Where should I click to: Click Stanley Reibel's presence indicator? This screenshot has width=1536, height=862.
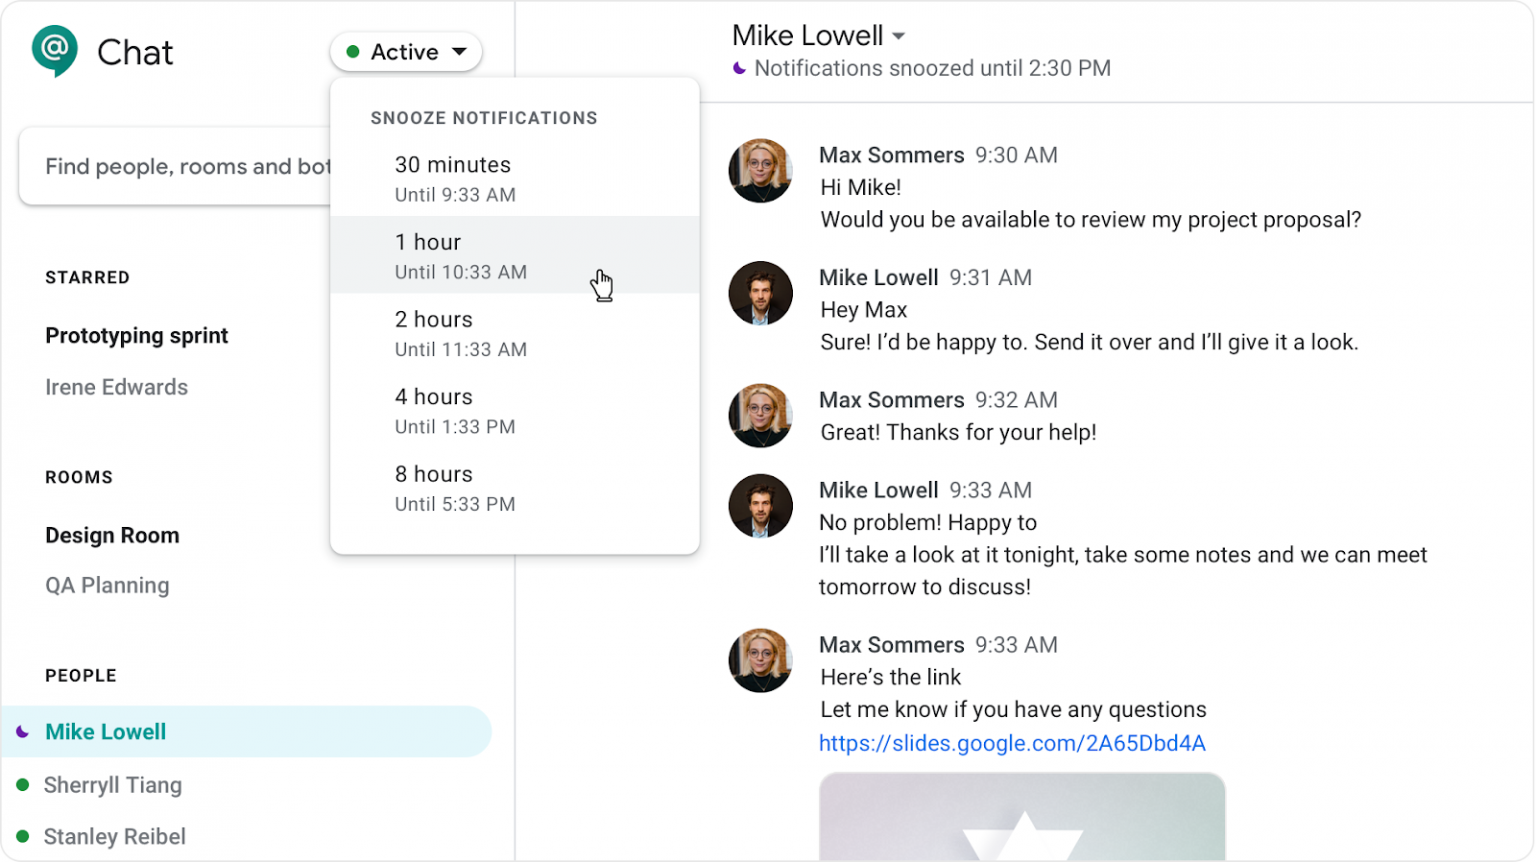coord(22,837)
